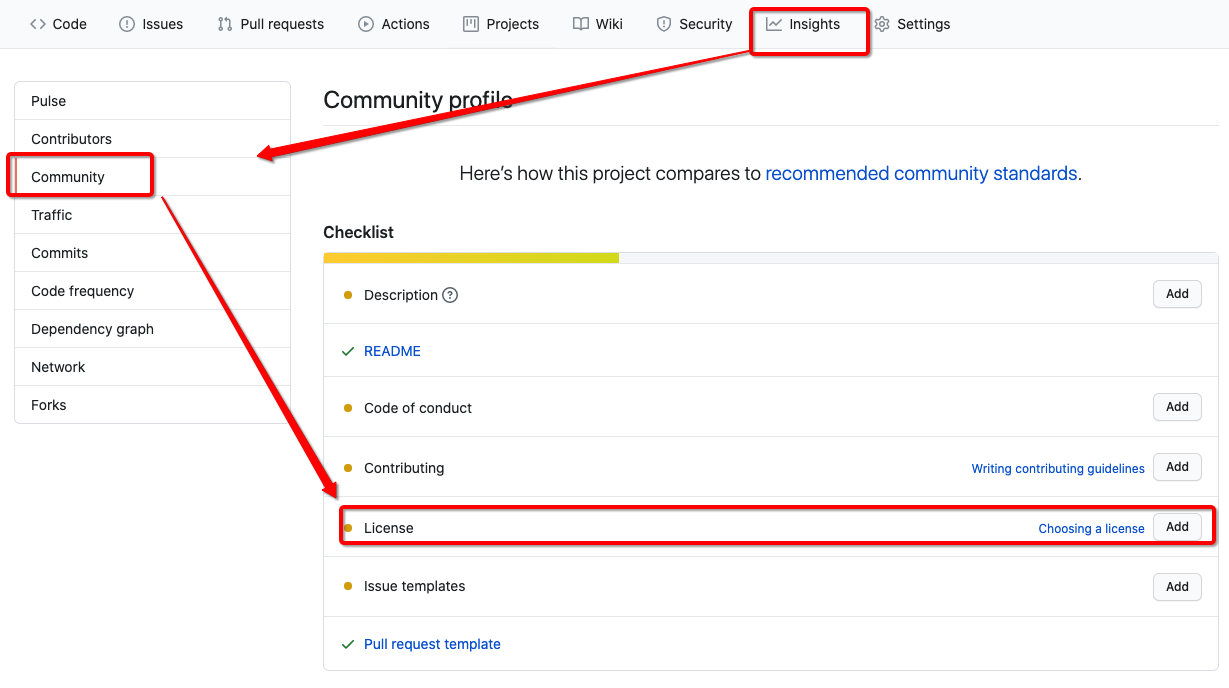Click the Projects board icon
This screenshot has width=1229, height=688.
coord(471,24)
